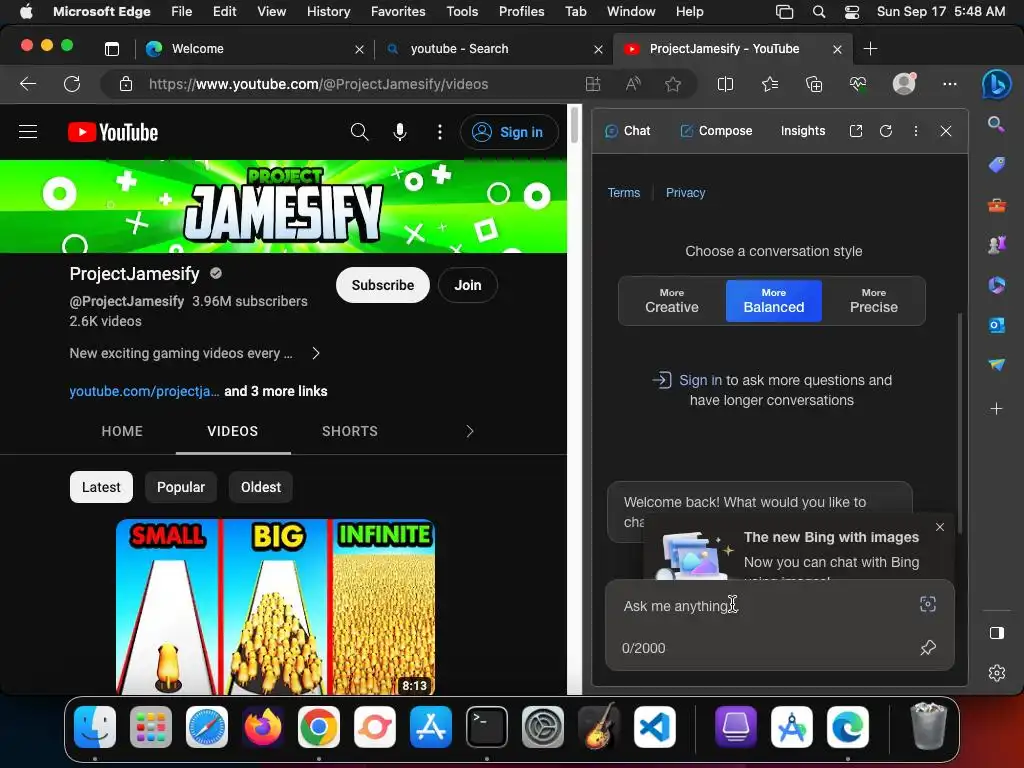Viewport: 1024px width, 768px height.
Task: Open sidebar settings gear
Action: click(x=997, y=673)
